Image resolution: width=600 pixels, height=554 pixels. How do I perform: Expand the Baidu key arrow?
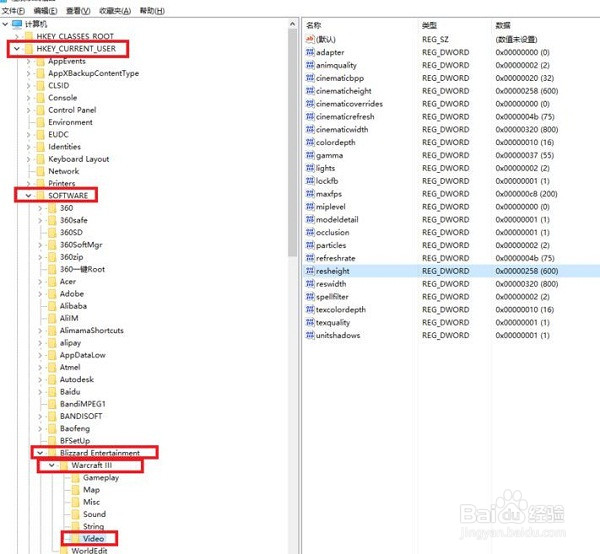(x=40, y=391)
